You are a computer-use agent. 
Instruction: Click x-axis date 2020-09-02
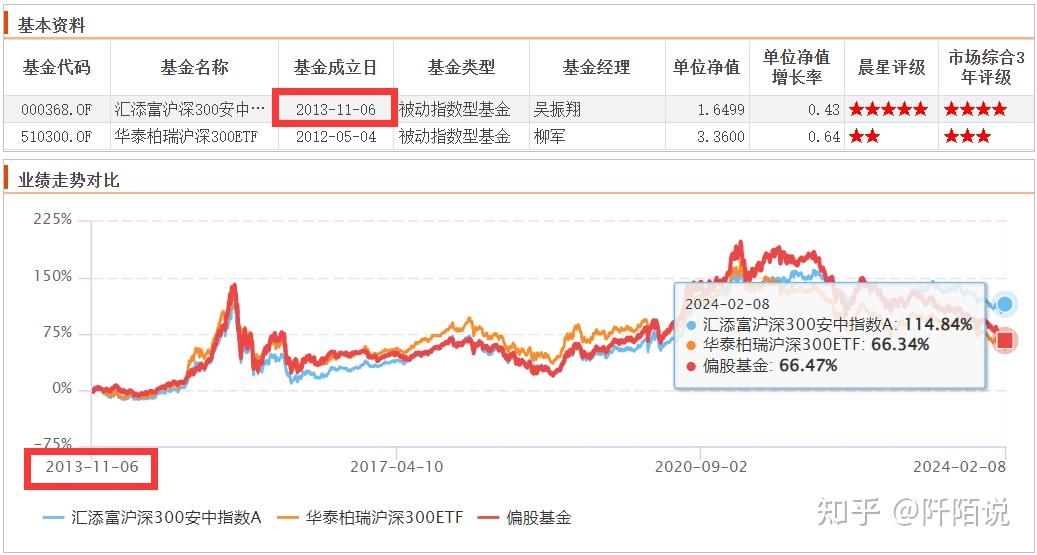[x=701, y=466]
